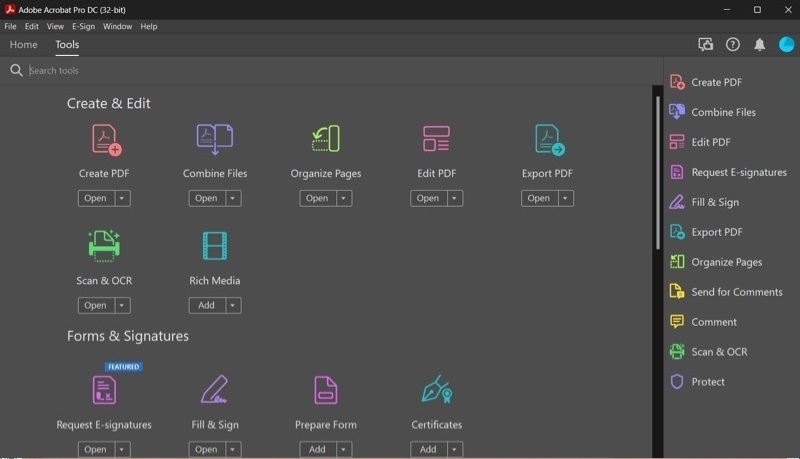Expand the Combine Files Open dropdown arrow

click(x=233, y=198)
